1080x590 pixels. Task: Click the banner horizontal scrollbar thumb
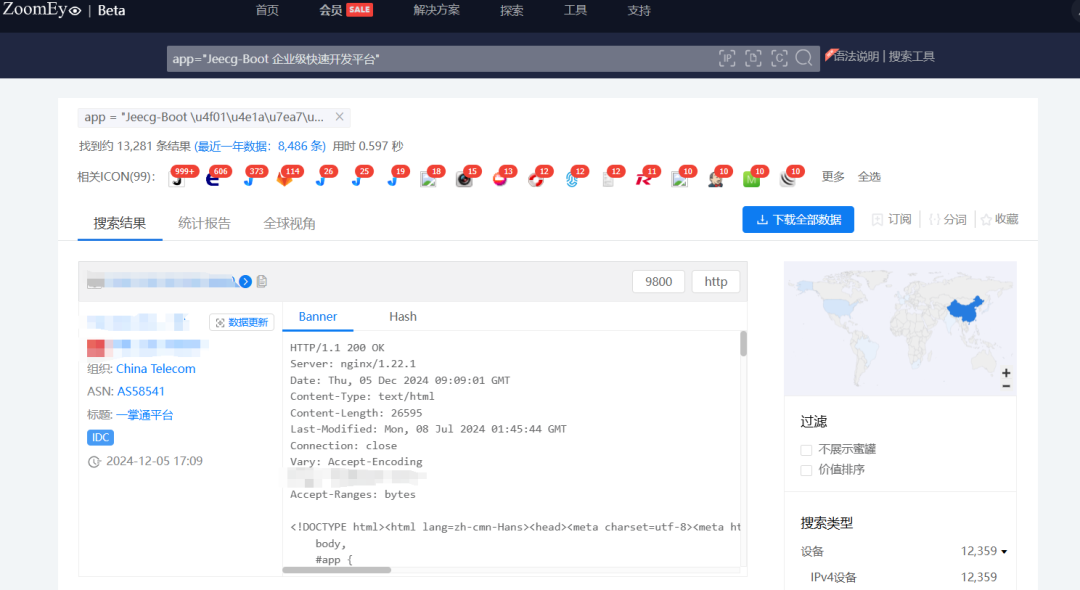pos(337,570)
